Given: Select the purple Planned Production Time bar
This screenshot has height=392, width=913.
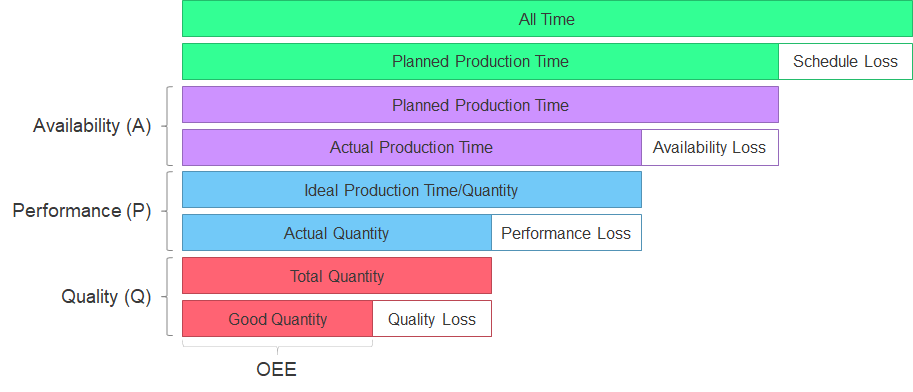Looking at the screenshot, I should click(x=480, y=104).
